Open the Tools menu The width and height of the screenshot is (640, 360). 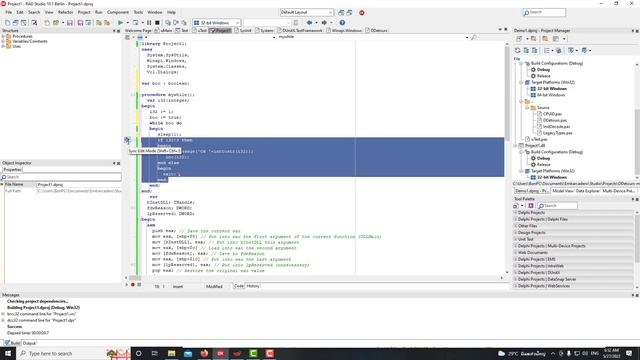pos(138,13)
